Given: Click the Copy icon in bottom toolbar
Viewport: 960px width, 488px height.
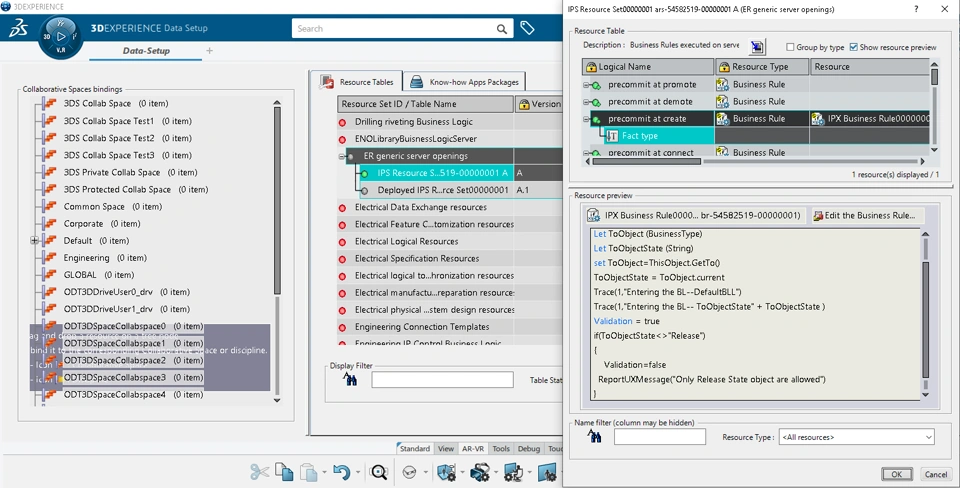Looking at the screenshot, I should [x=284, y=471].
